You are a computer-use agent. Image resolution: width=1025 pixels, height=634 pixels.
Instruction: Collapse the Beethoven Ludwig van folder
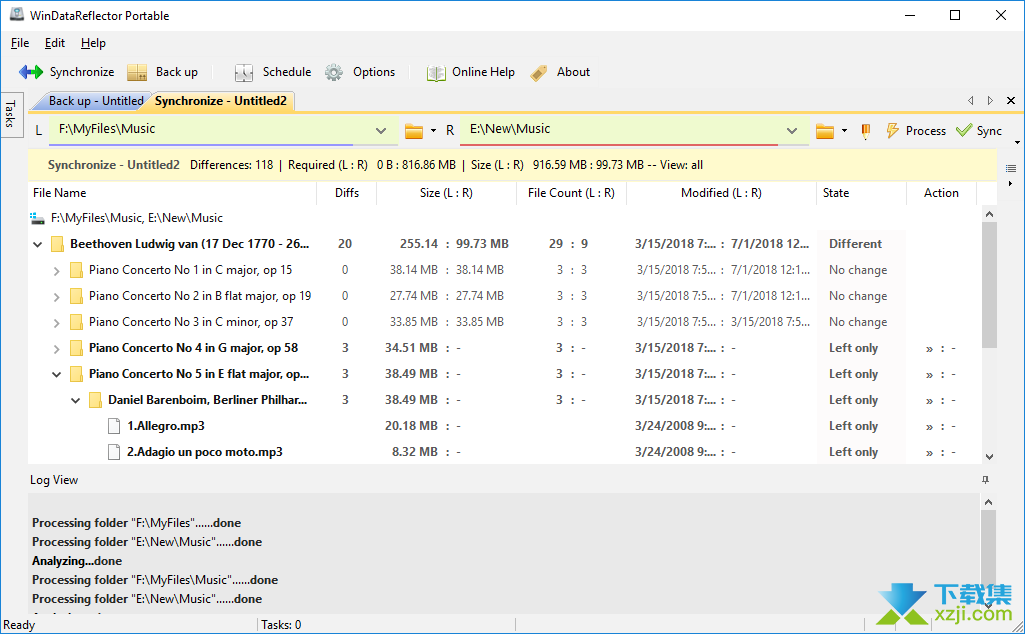click(x=37, y=244)
